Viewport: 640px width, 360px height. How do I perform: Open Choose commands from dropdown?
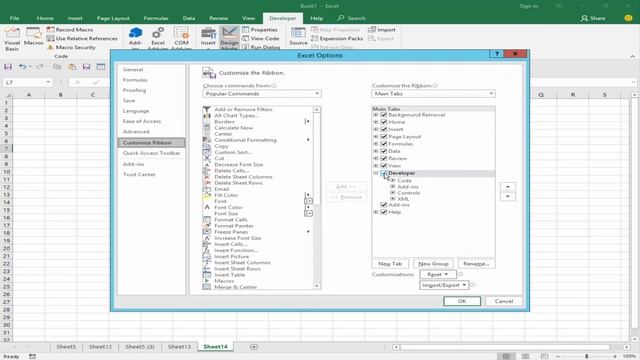pos(262,94)
